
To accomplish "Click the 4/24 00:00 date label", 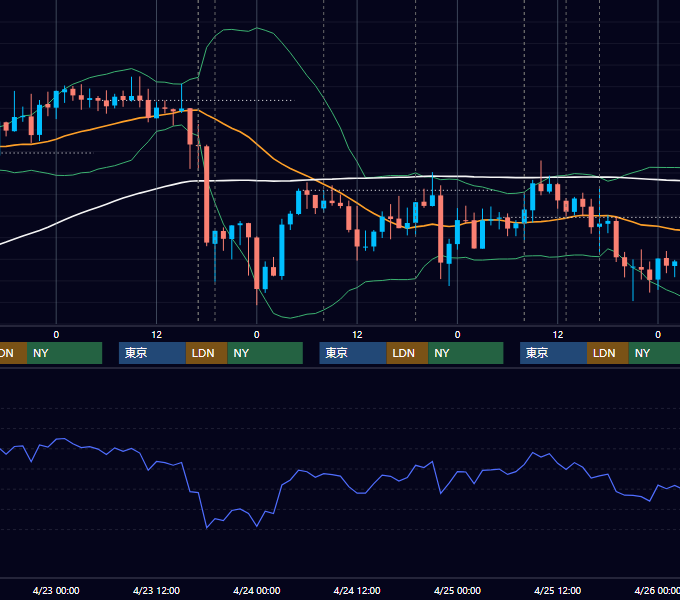I will point(257,590).
